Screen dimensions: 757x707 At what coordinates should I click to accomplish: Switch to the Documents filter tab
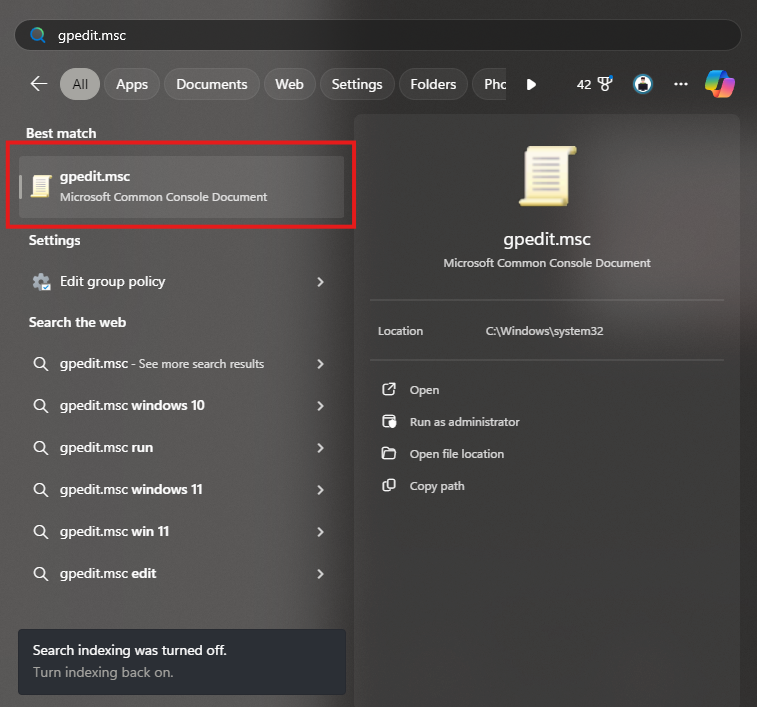pos(211,84)
